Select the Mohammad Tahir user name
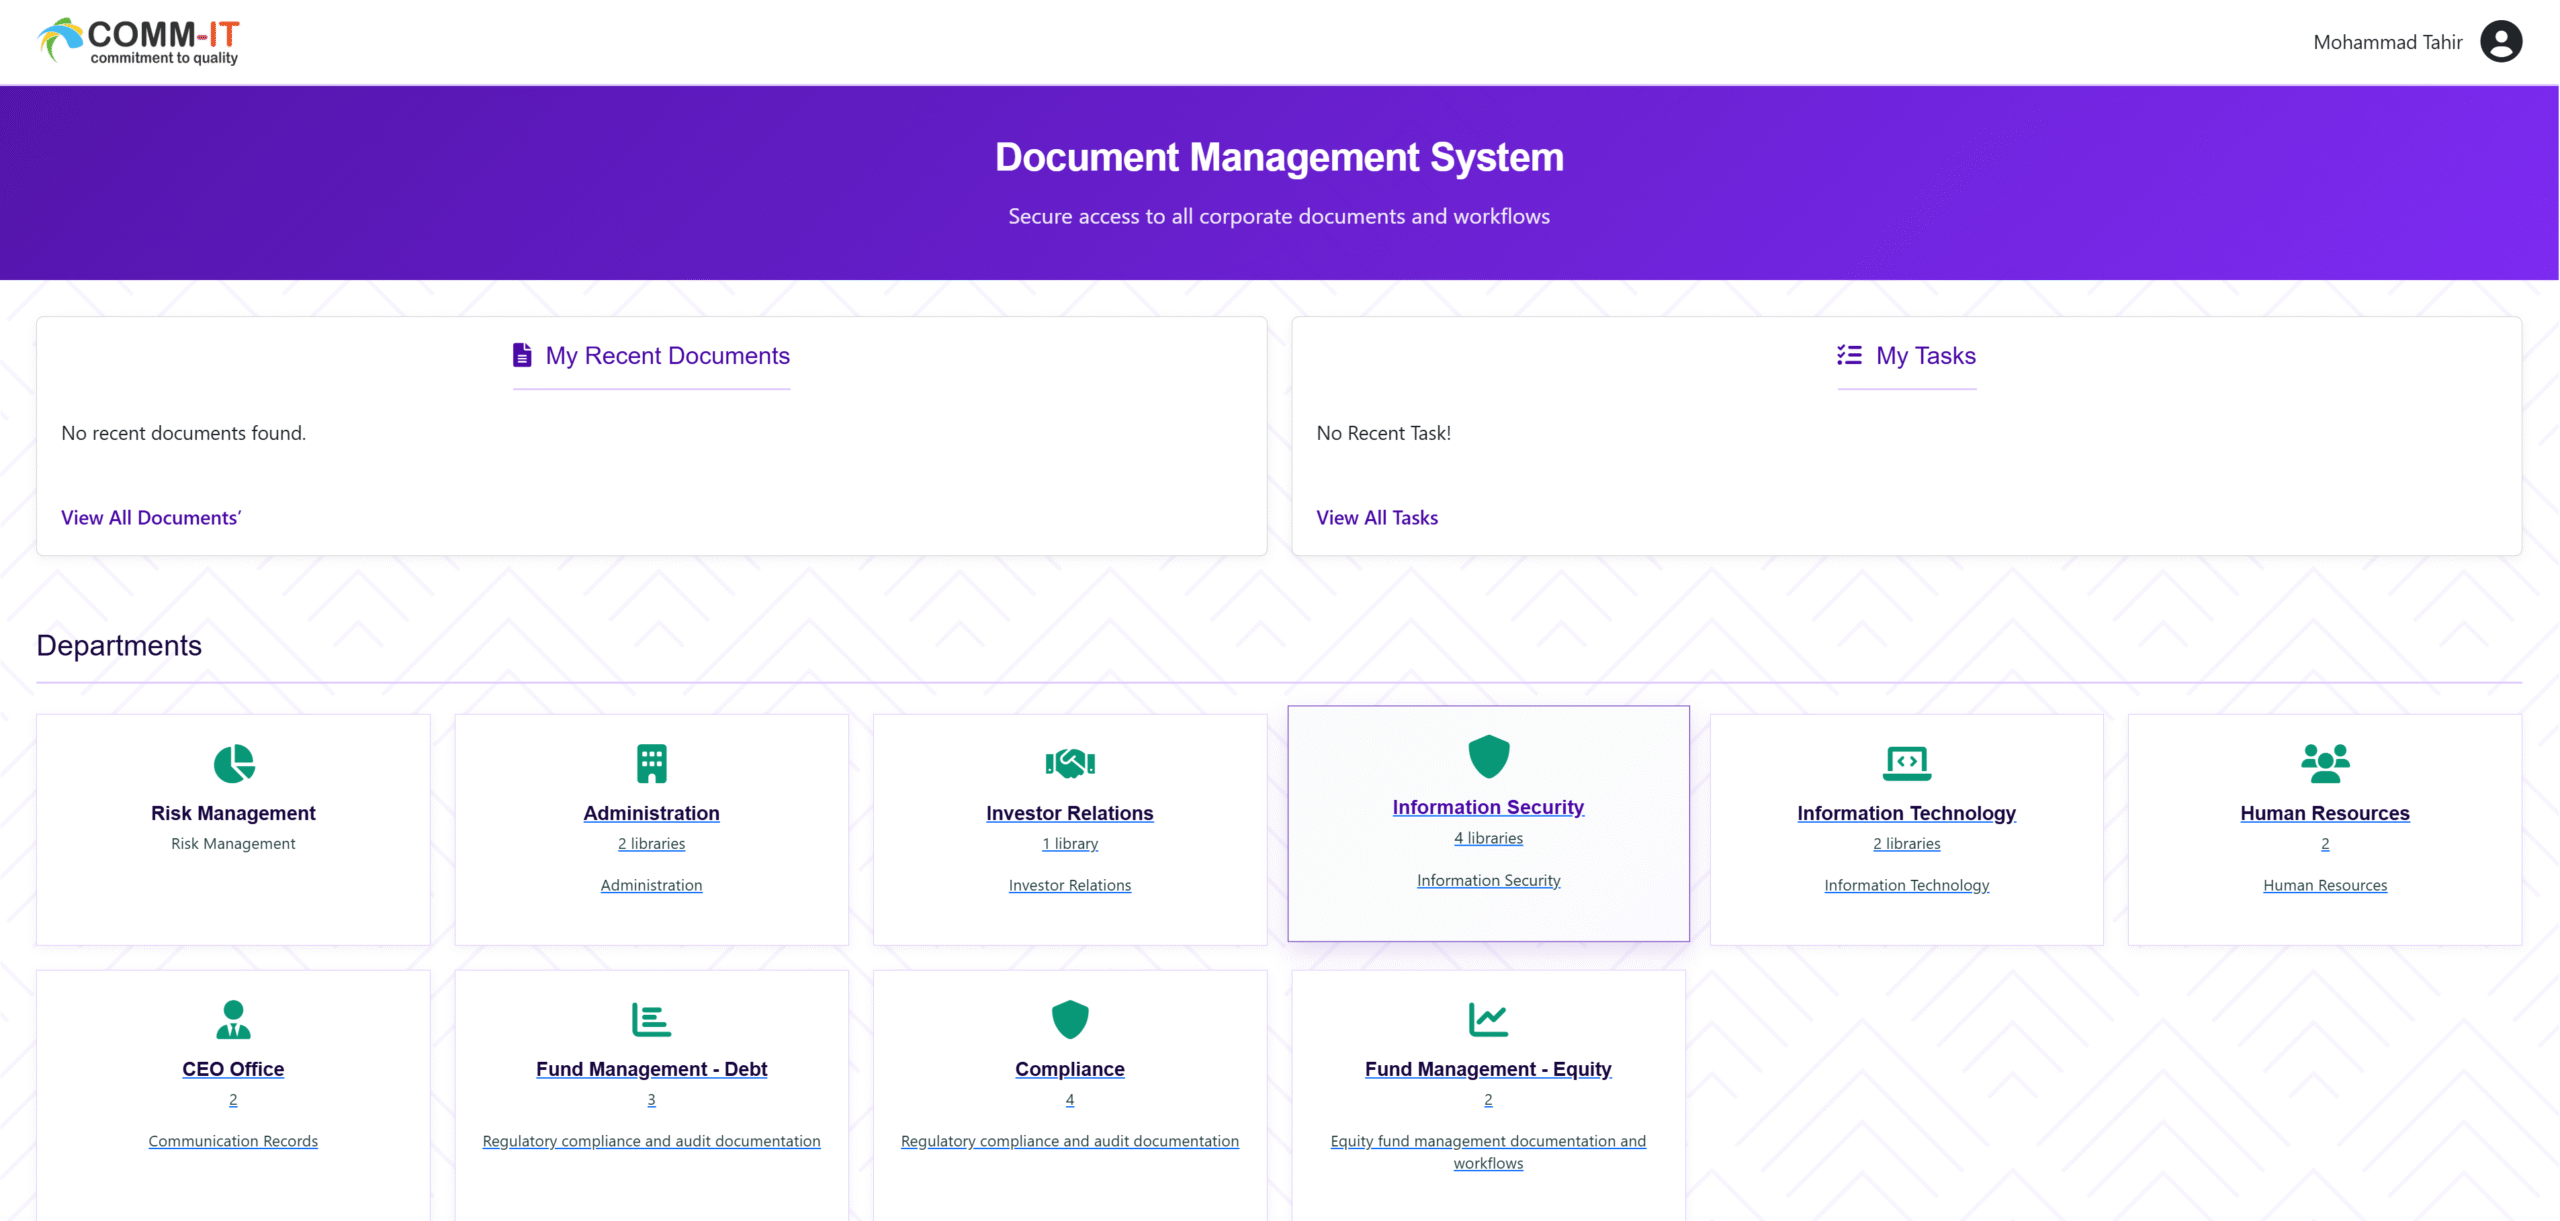Viewport: 2560px width, 1221px height. tap(2387, 42)
